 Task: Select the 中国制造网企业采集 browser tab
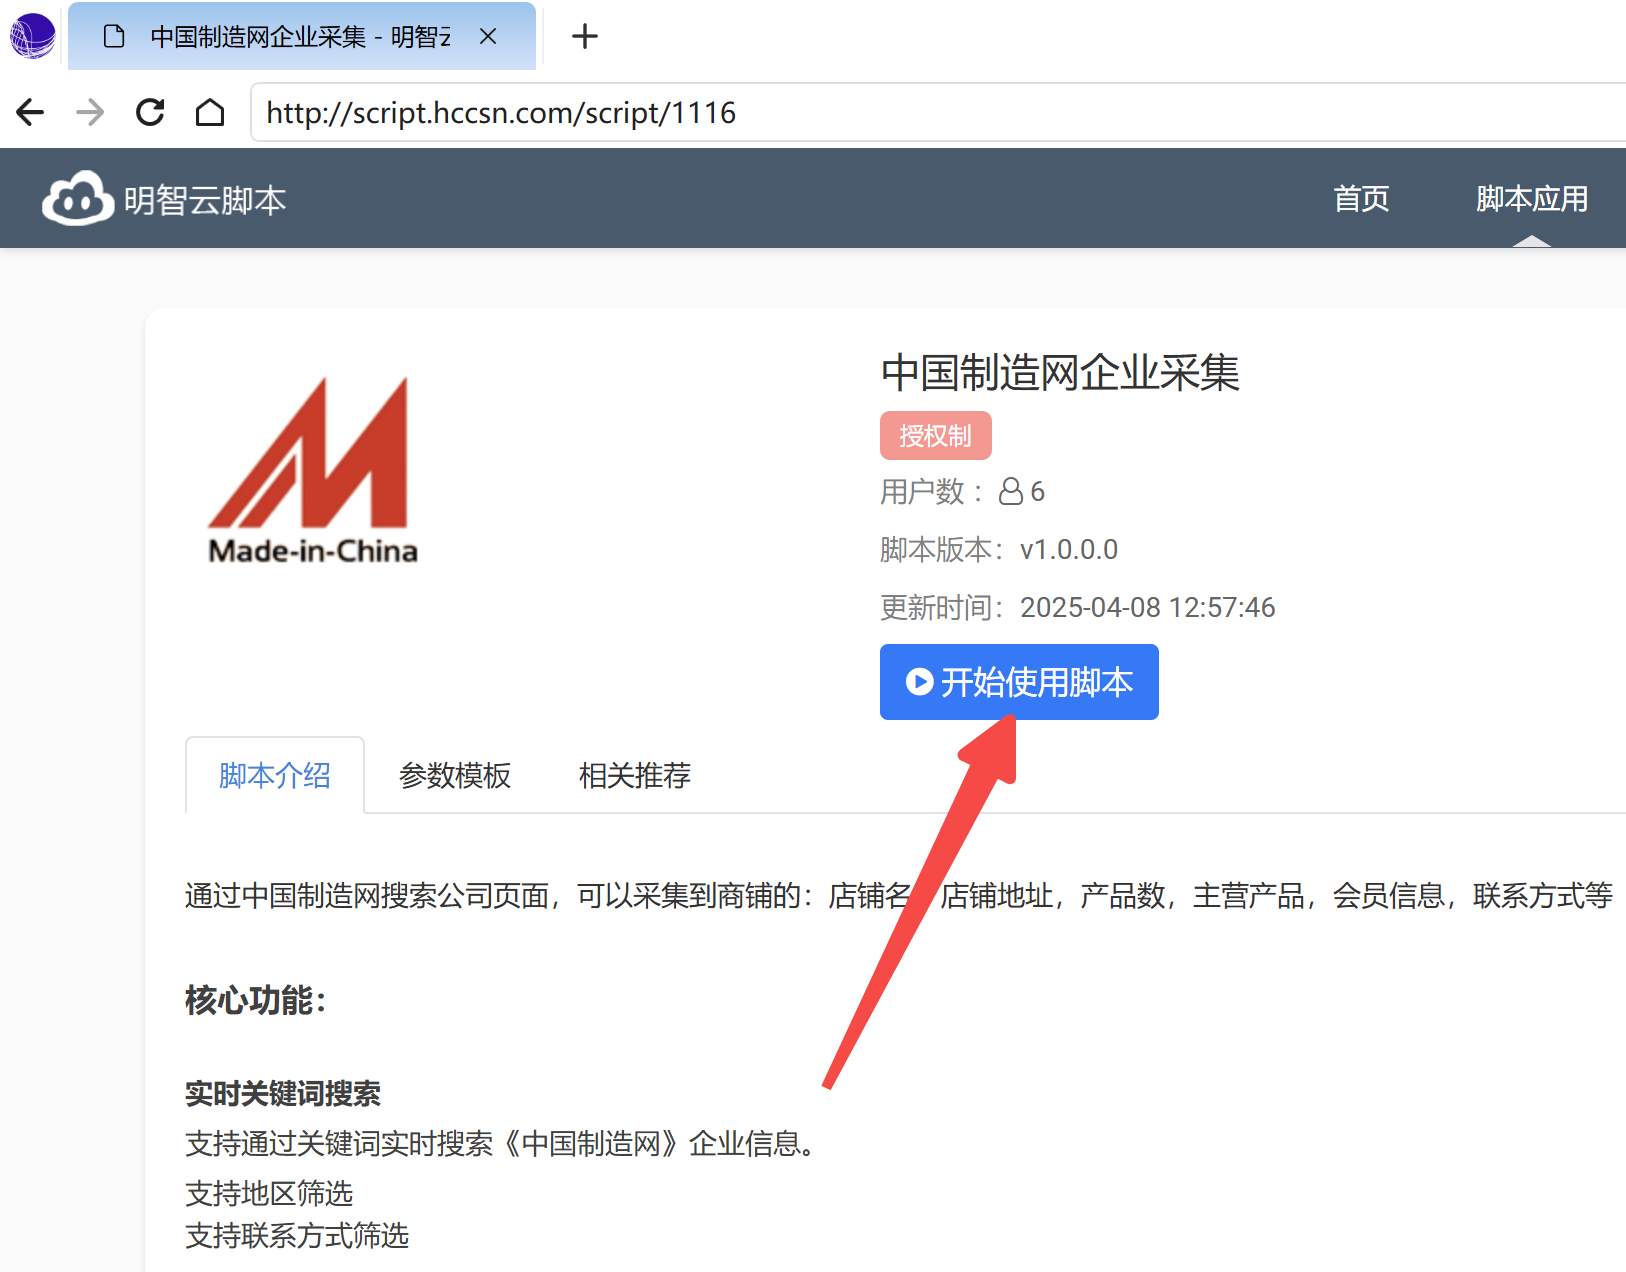[x=301, y=37]
